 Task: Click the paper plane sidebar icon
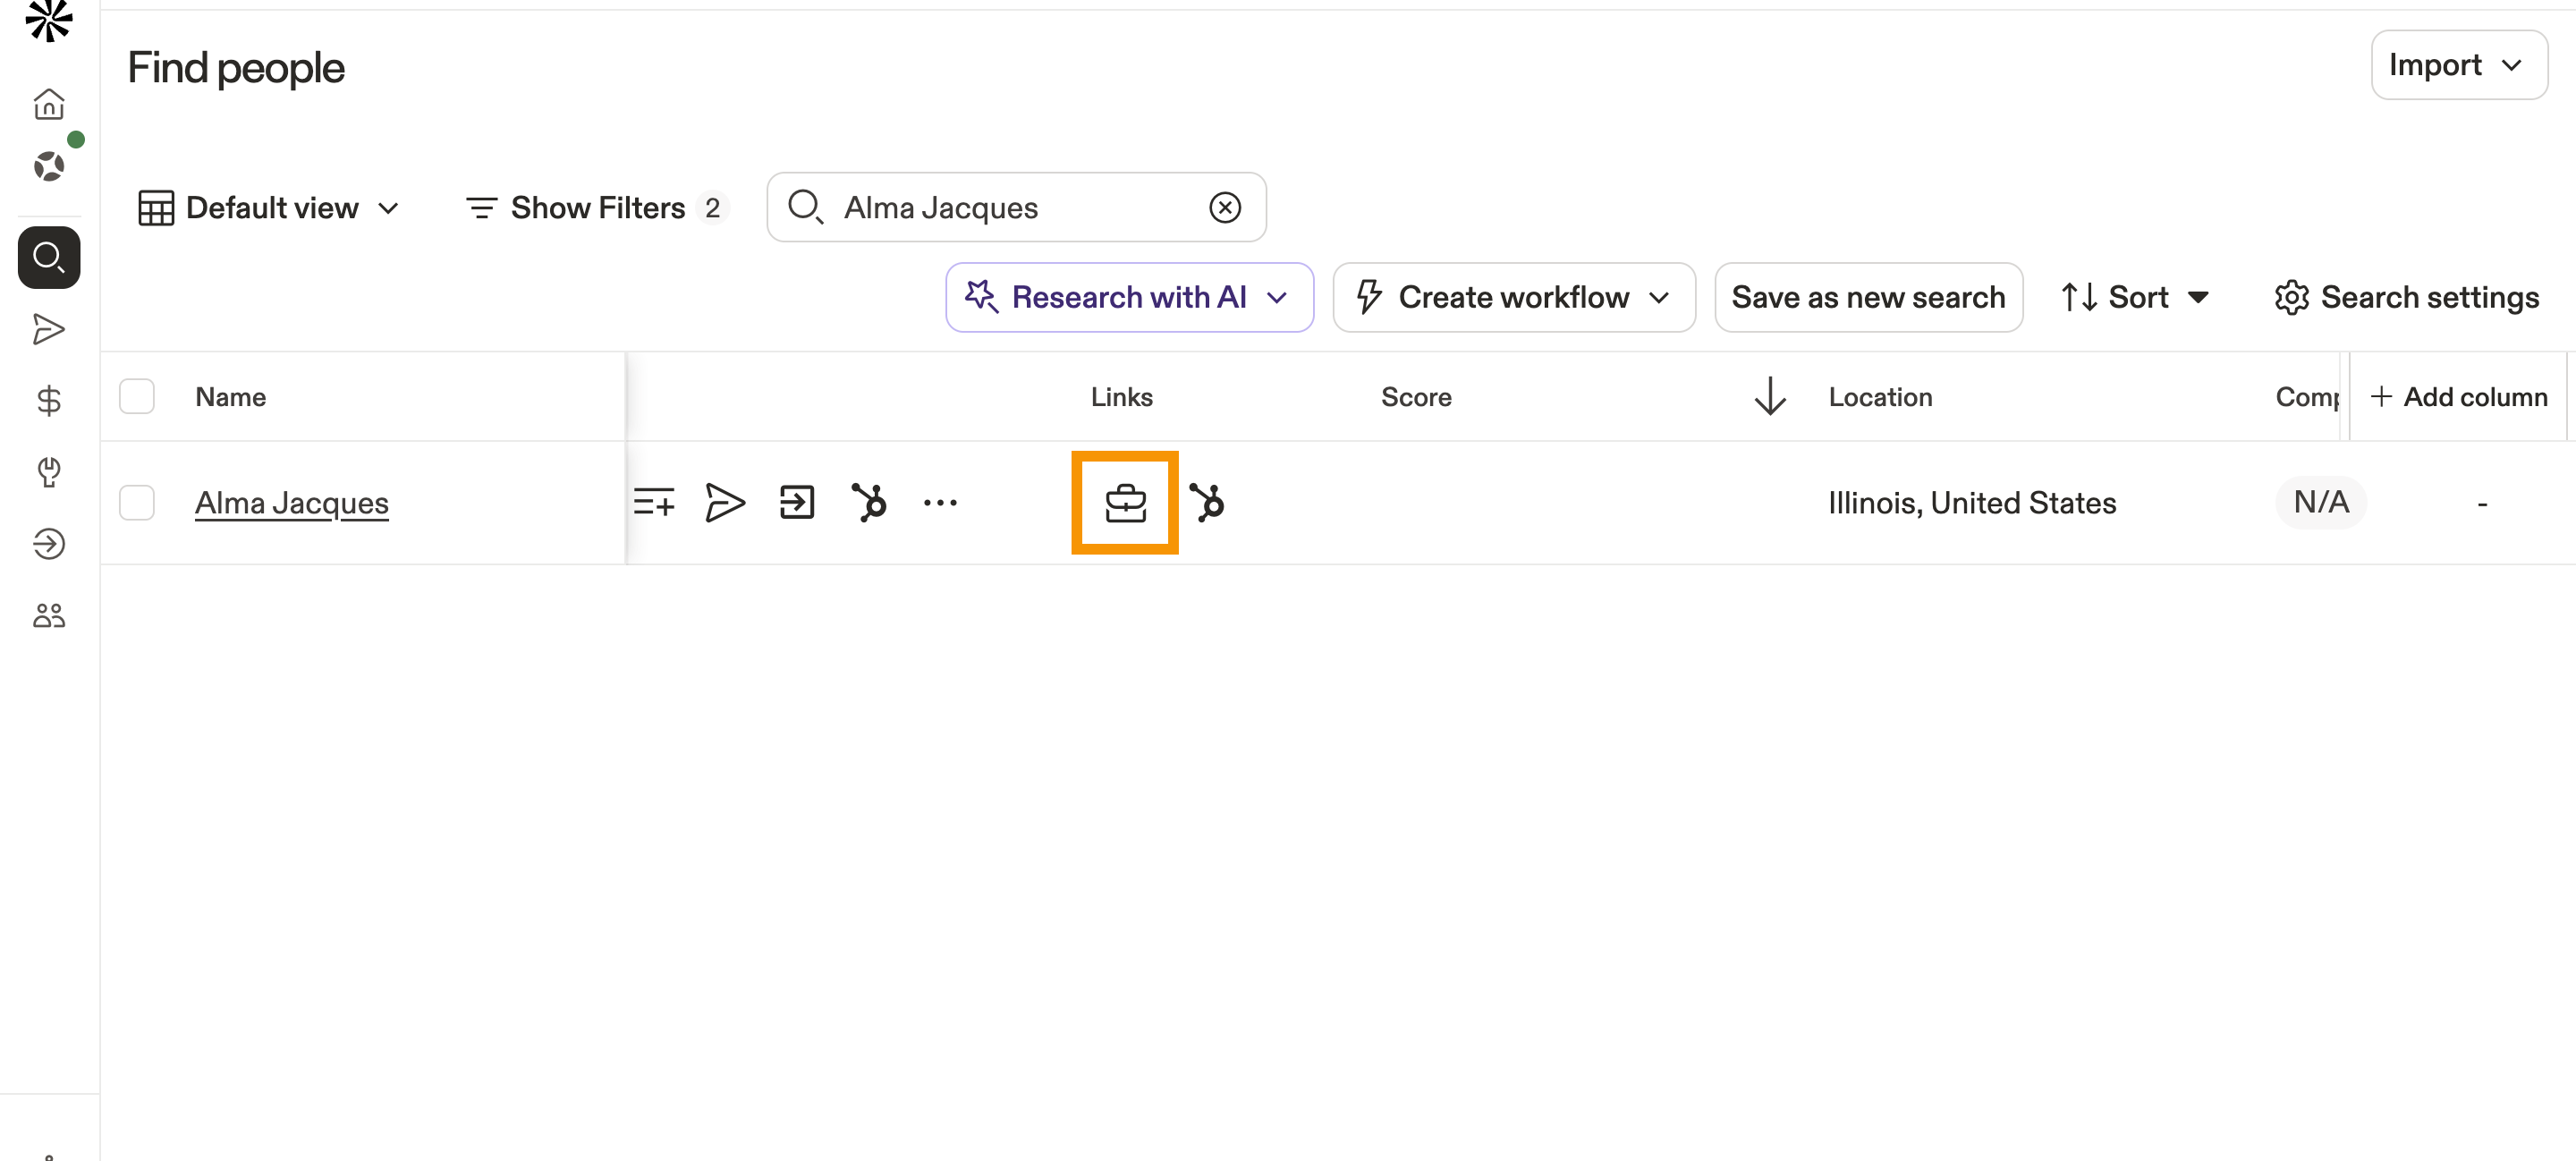tap(49, 329)
